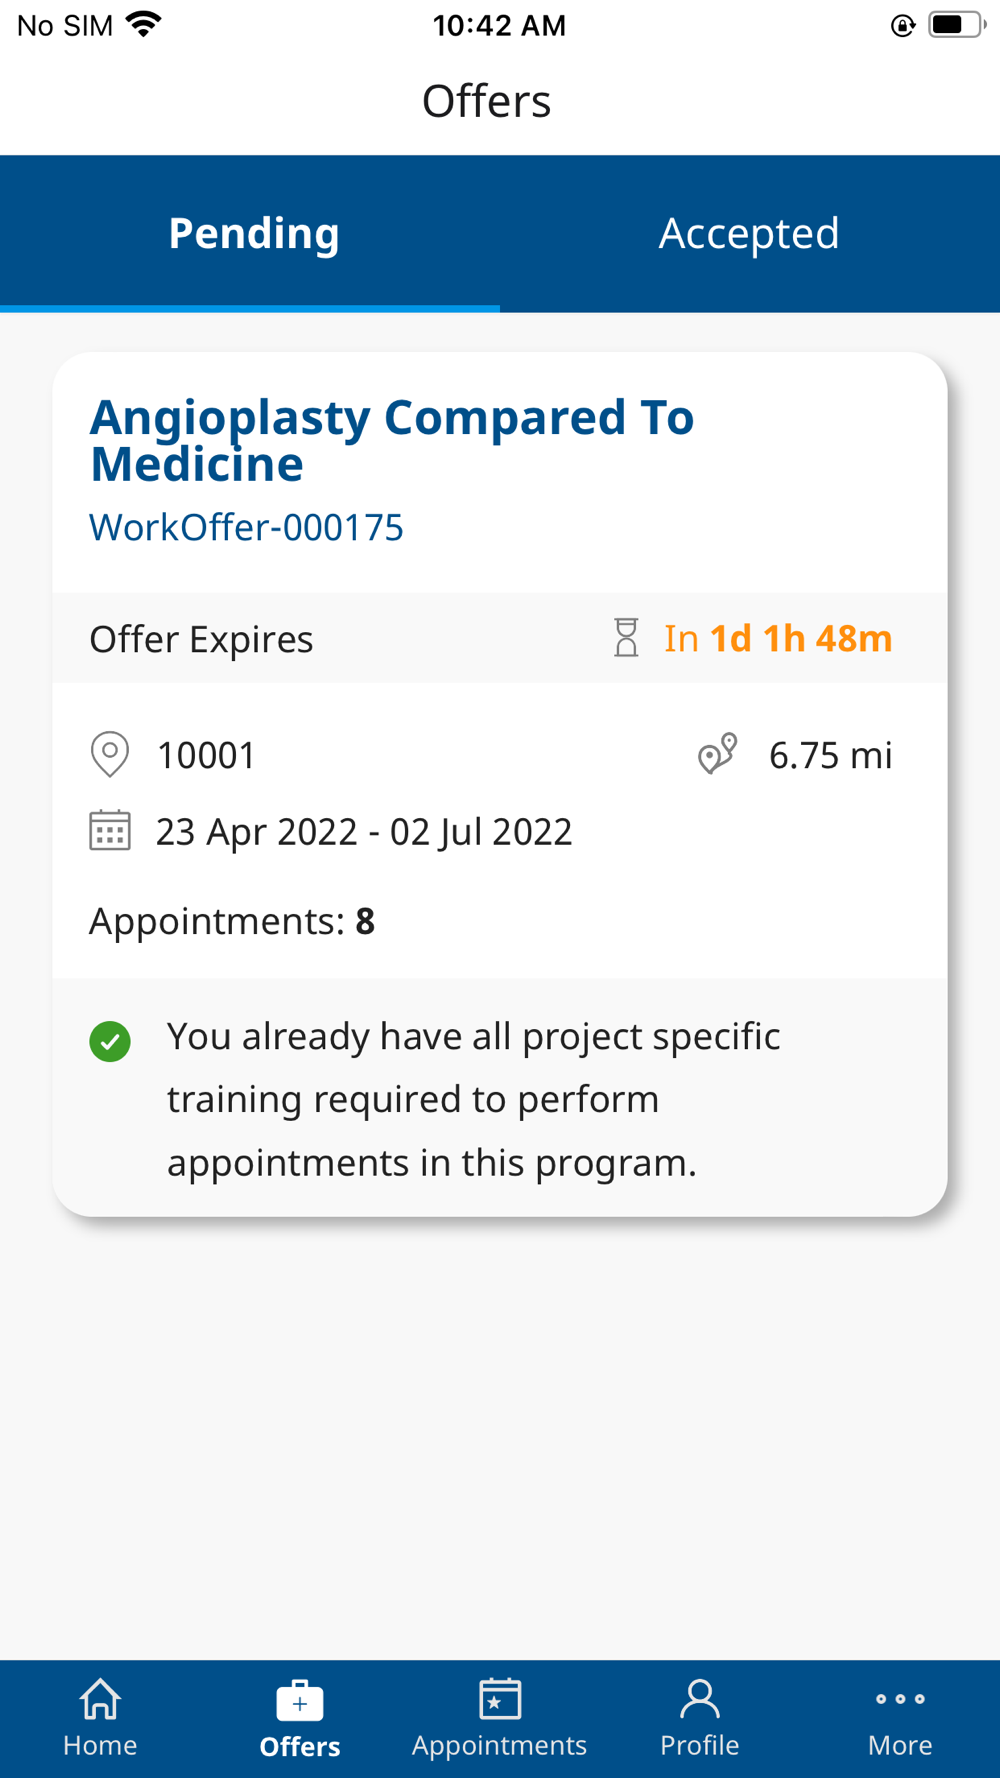Screen dimensions: 1000x1778
Task: Select the Pending tab
Action: pos(253,234)
